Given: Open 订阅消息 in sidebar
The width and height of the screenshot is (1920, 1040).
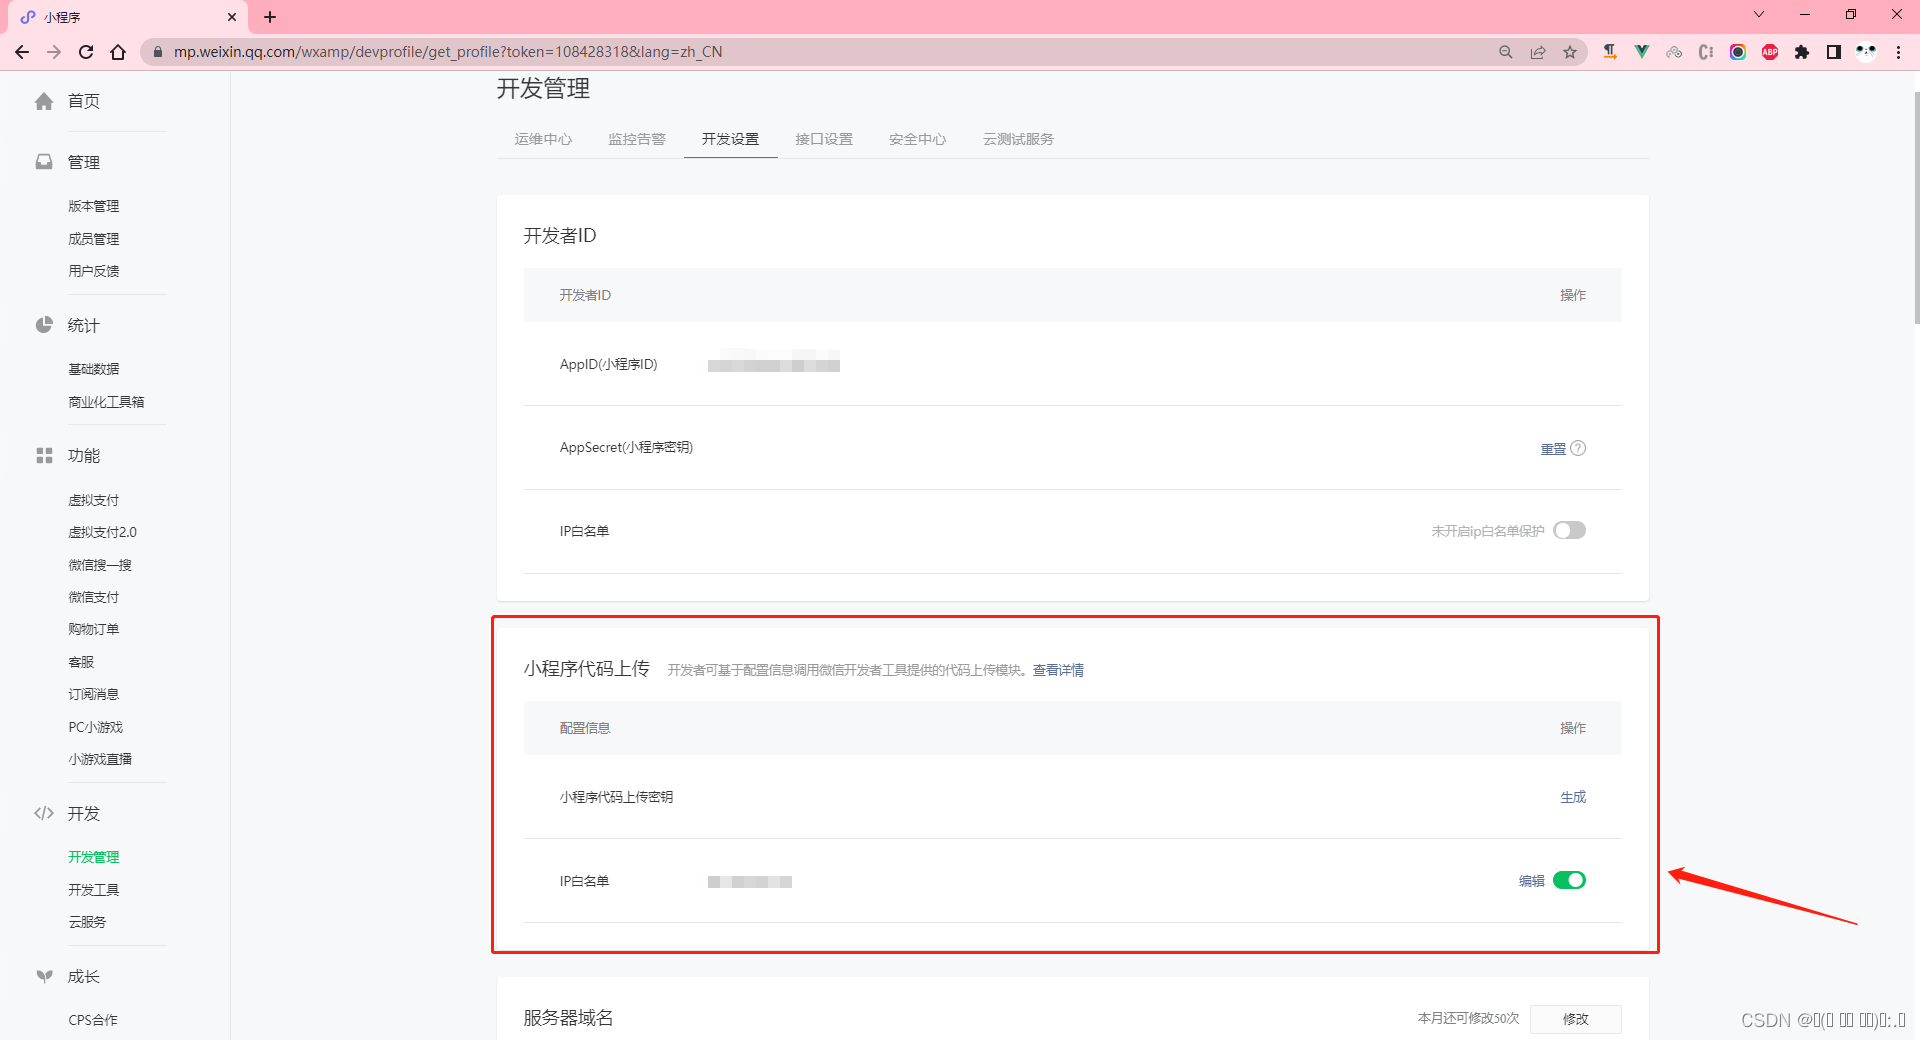Looking at the screenshot, I should tap(94, 694).
